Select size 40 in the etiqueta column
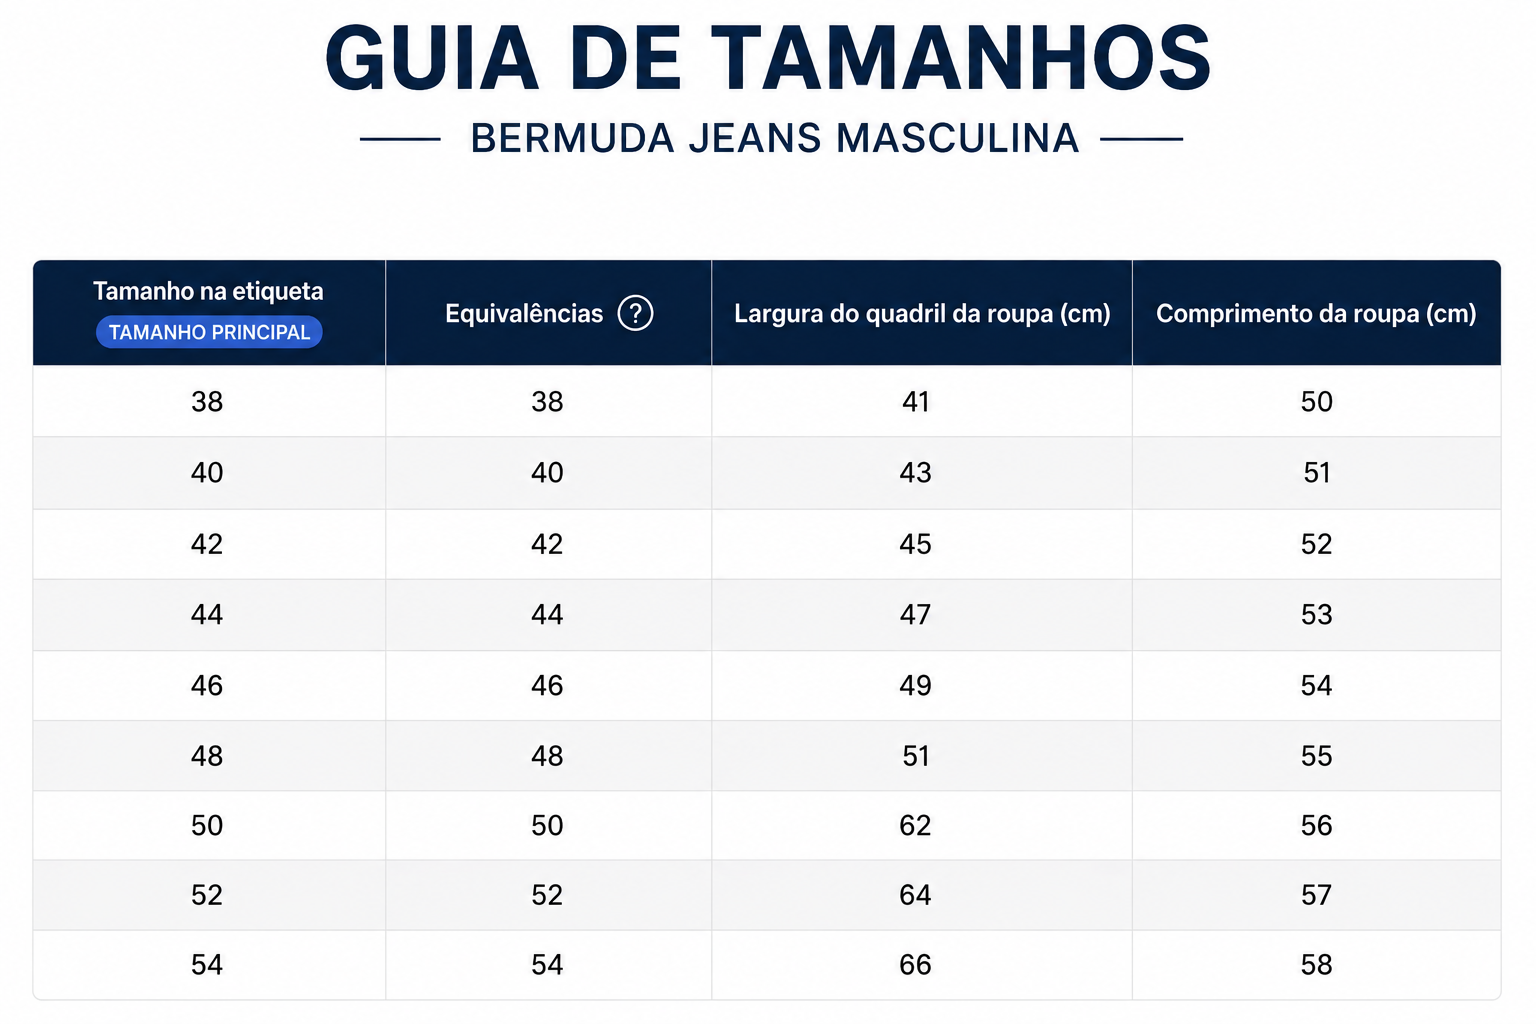 pos(207,473)
